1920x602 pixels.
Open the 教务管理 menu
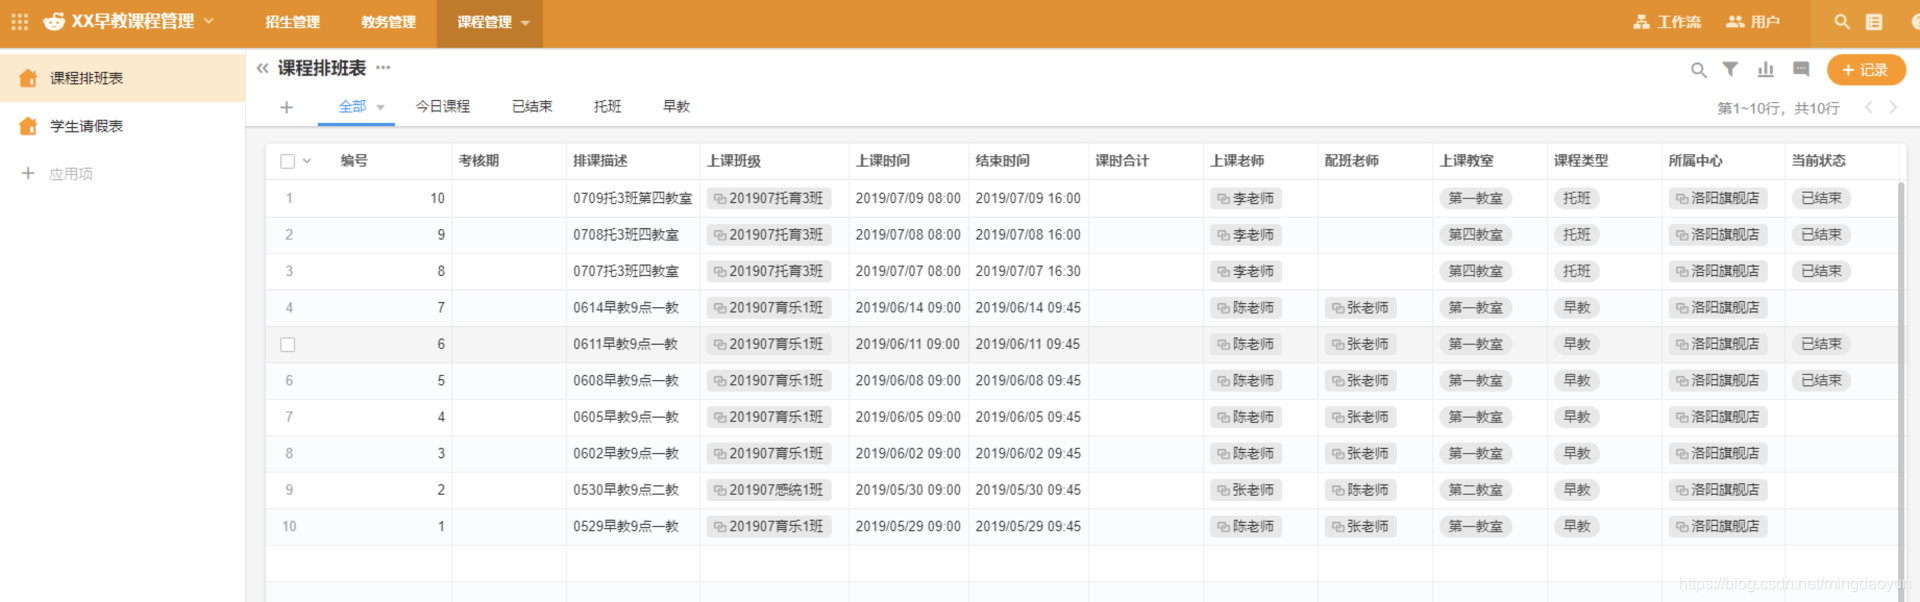click(388, 22)
